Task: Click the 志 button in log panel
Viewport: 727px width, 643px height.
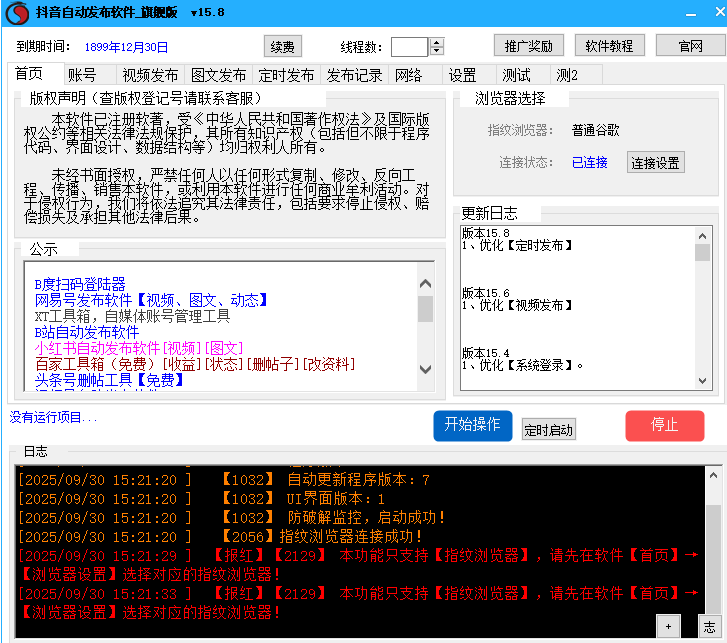Action: point(709,627)
